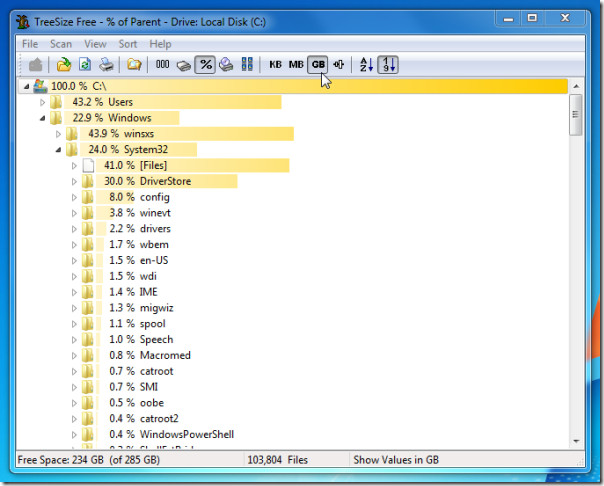Click the scrollbar down arrow
This screenshot has height=486, width=604.
point(576,441)
